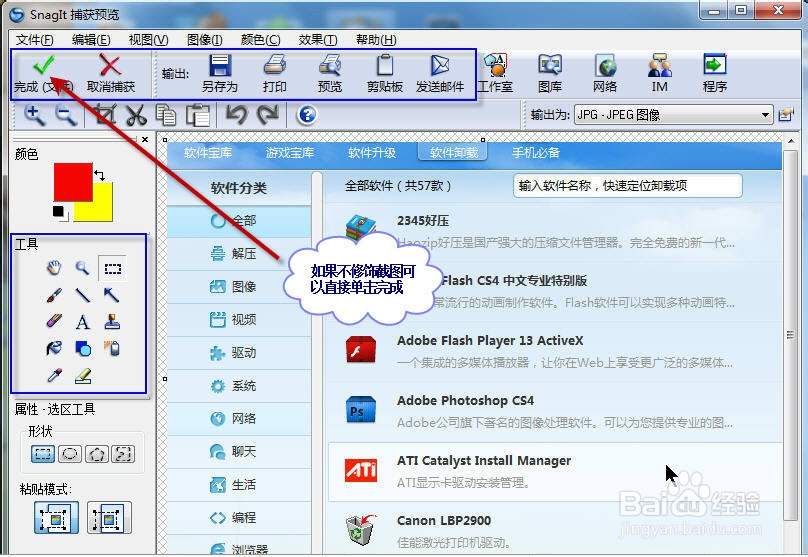Viewport: 808px width, 557px height.
Task: Click the captured 软件卸载 tab
Action: pos(453,153)
